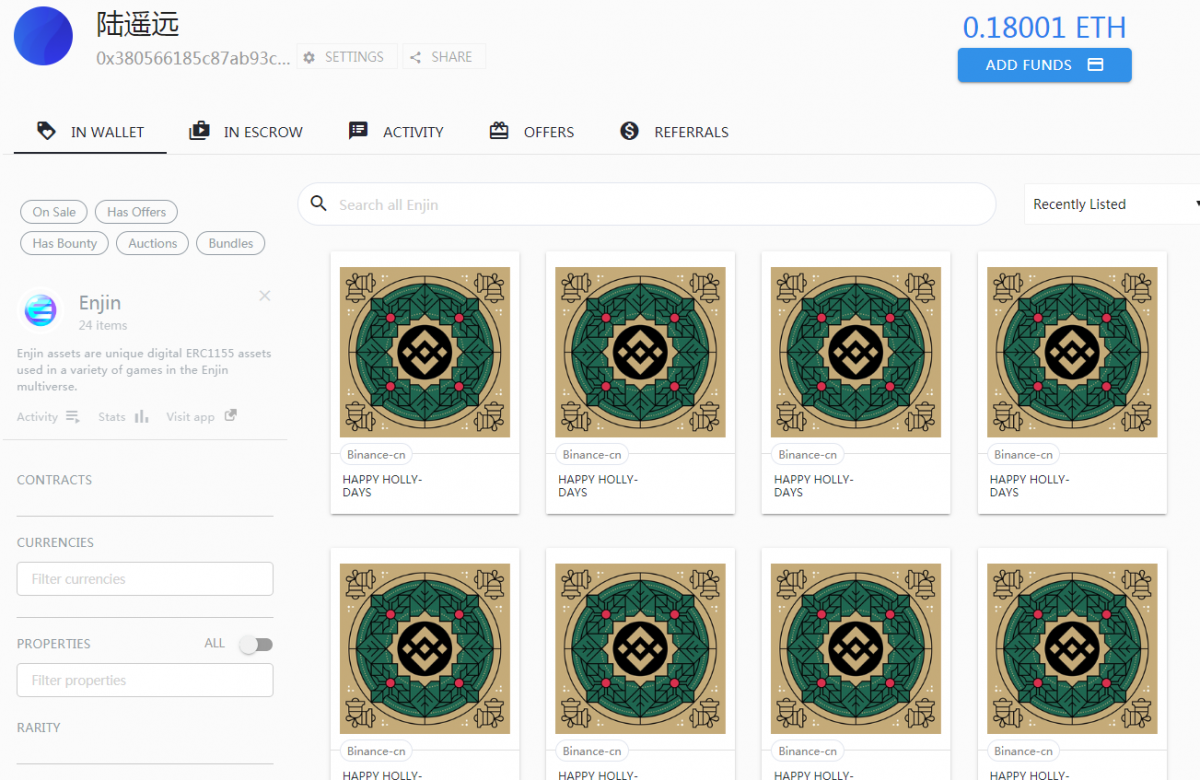Image resolution: width=1200 pixels, height=780 pixels.
Task: Open second row fourth card image
Action: click(1072, 649)
